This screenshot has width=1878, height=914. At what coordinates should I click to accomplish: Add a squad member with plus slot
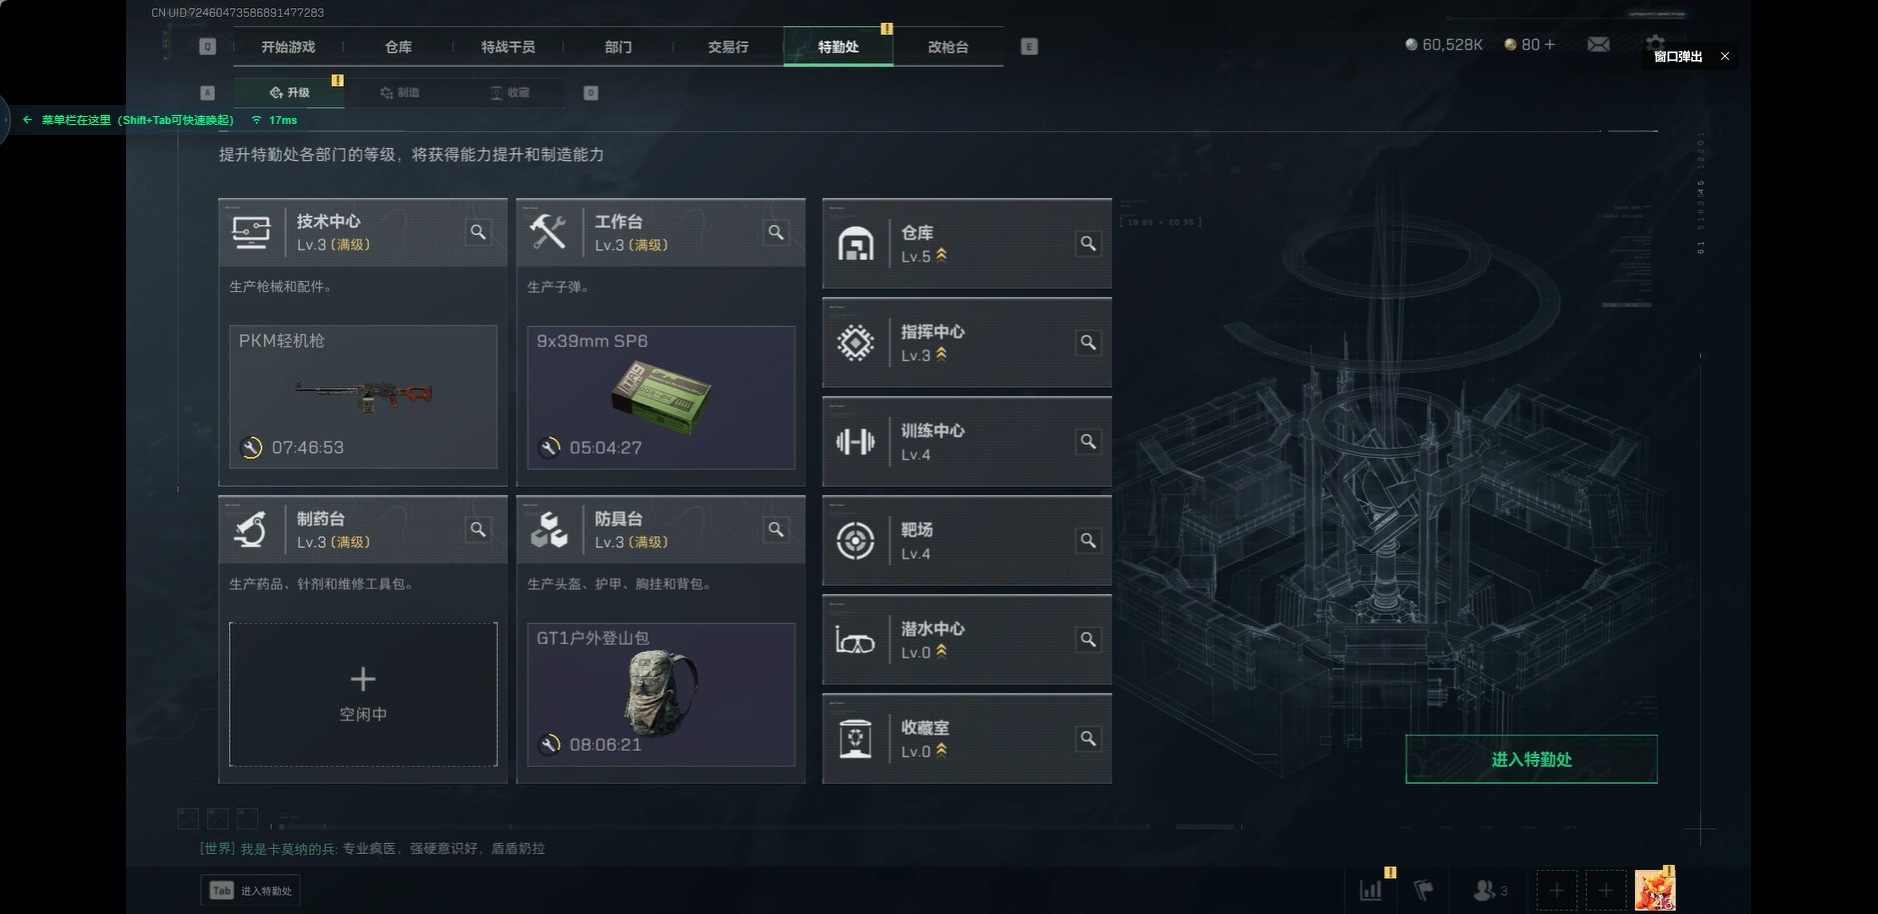1556,890
